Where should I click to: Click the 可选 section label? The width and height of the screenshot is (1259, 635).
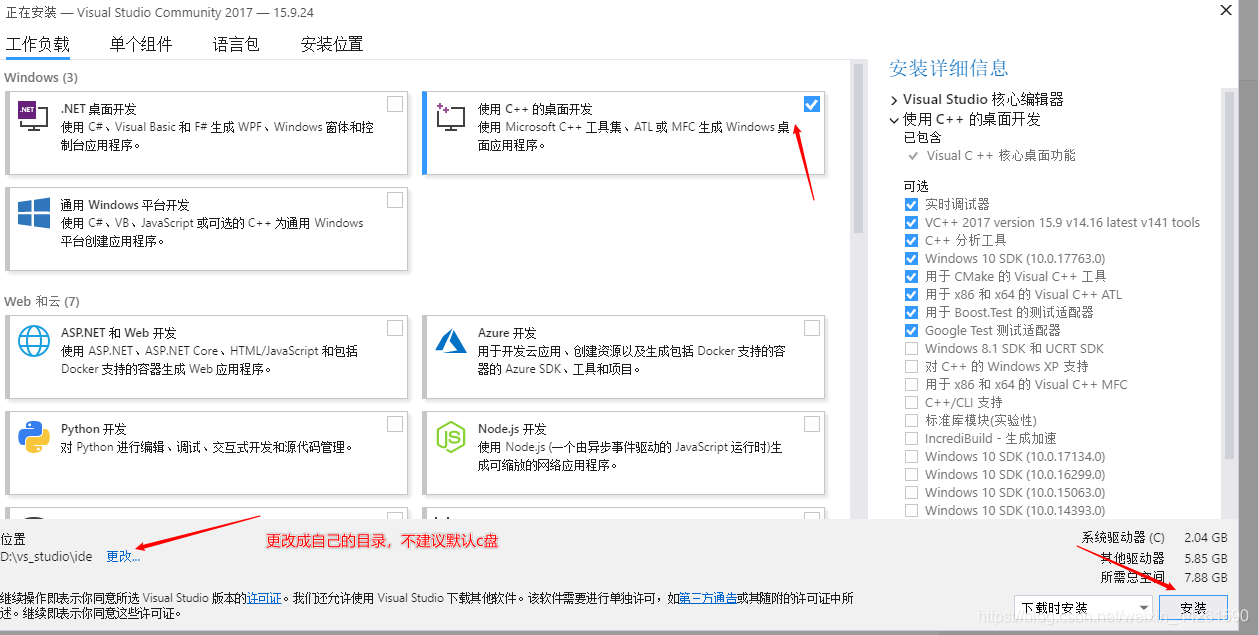coord(916,186)
